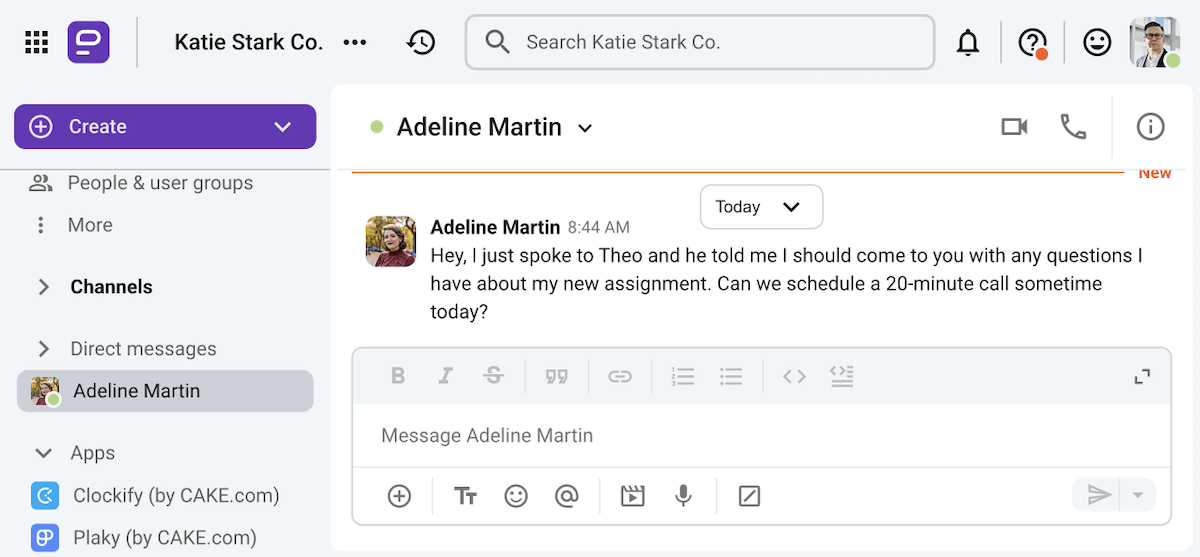Send the message with the arrow button
The width and height of the screenshot is (1200, 557).
[x=1100, y=495]
